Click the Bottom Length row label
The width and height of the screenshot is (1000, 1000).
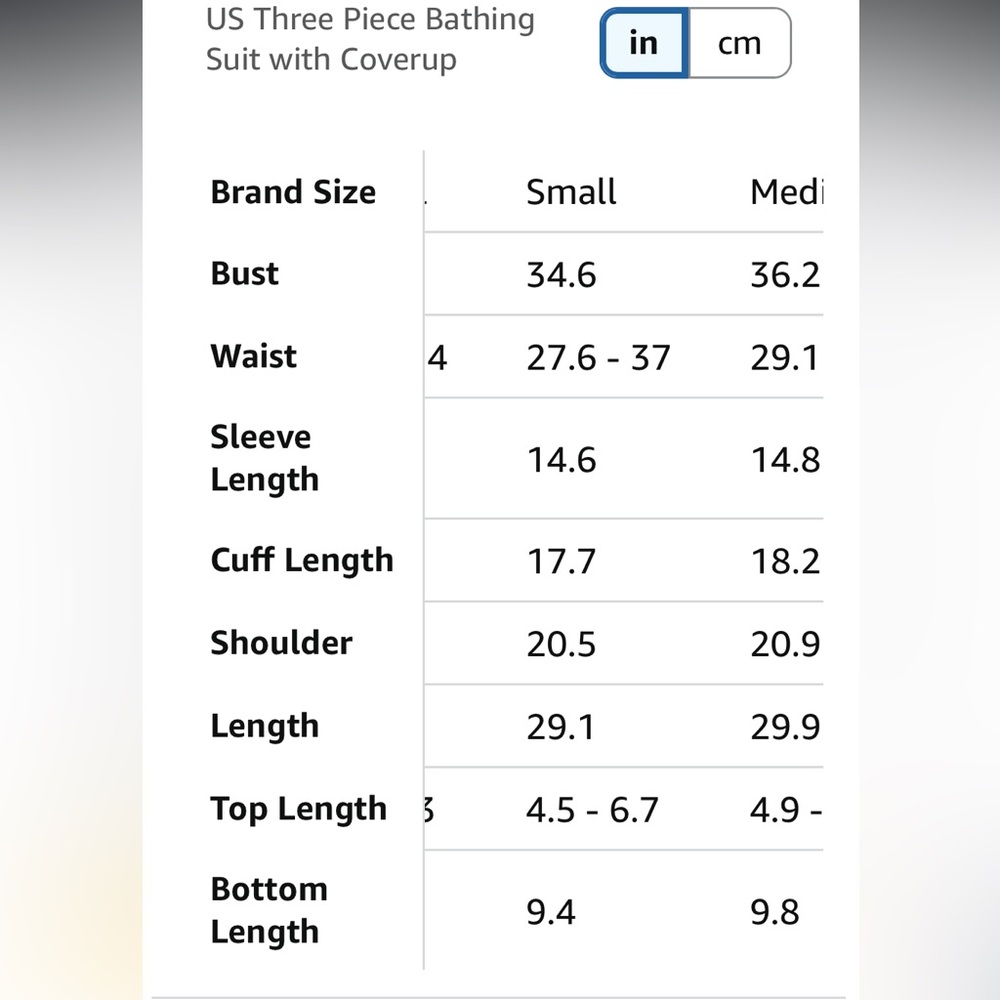[x=269, y=910]
